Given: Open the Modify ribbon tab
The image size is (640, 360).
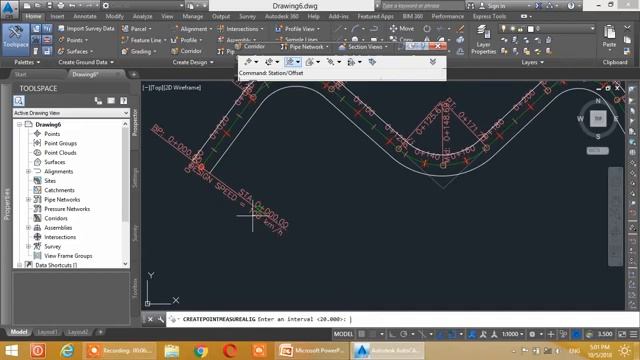Looking at the screenshot, I should (114, 16).
